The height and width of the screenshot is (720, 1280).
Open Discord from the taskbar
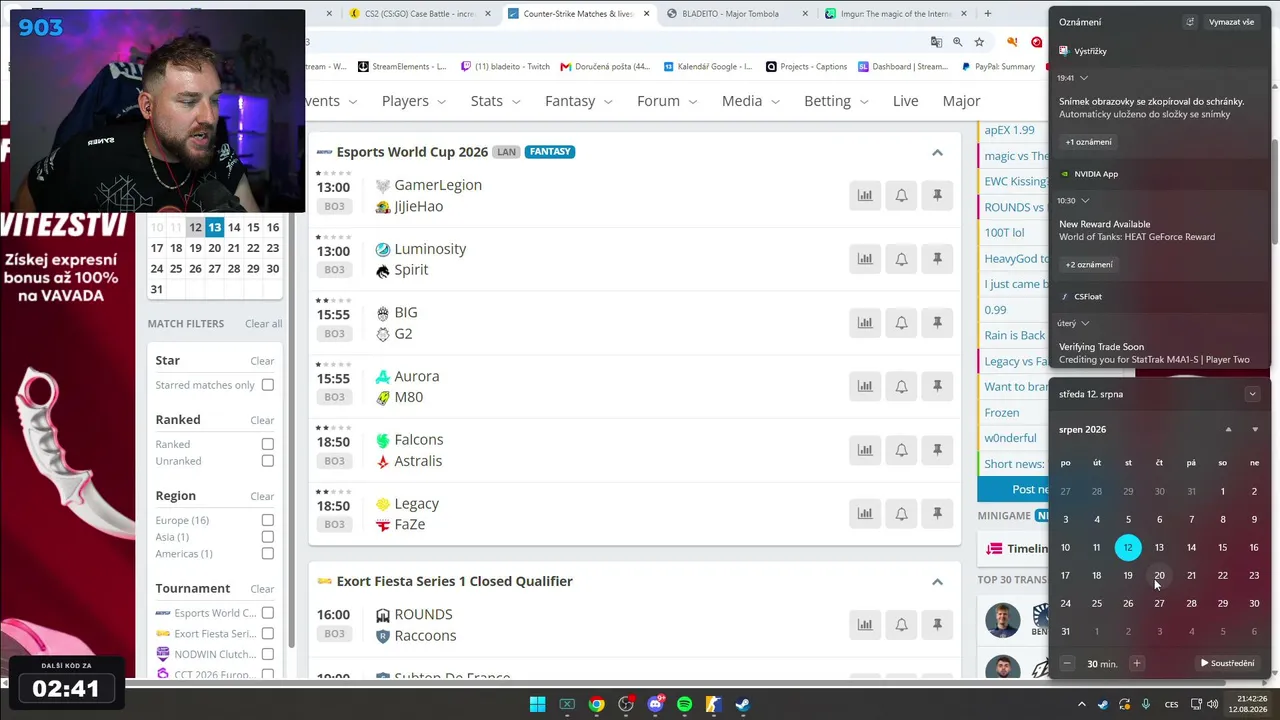tap(655, 704)
